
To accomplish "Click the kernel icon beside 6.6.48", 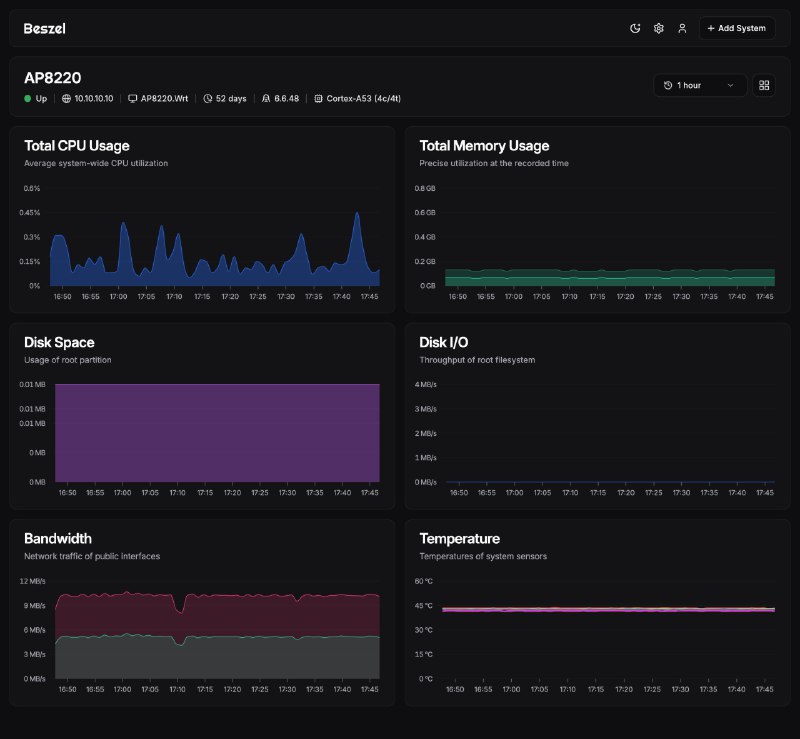I will click(x=265, y=98).
